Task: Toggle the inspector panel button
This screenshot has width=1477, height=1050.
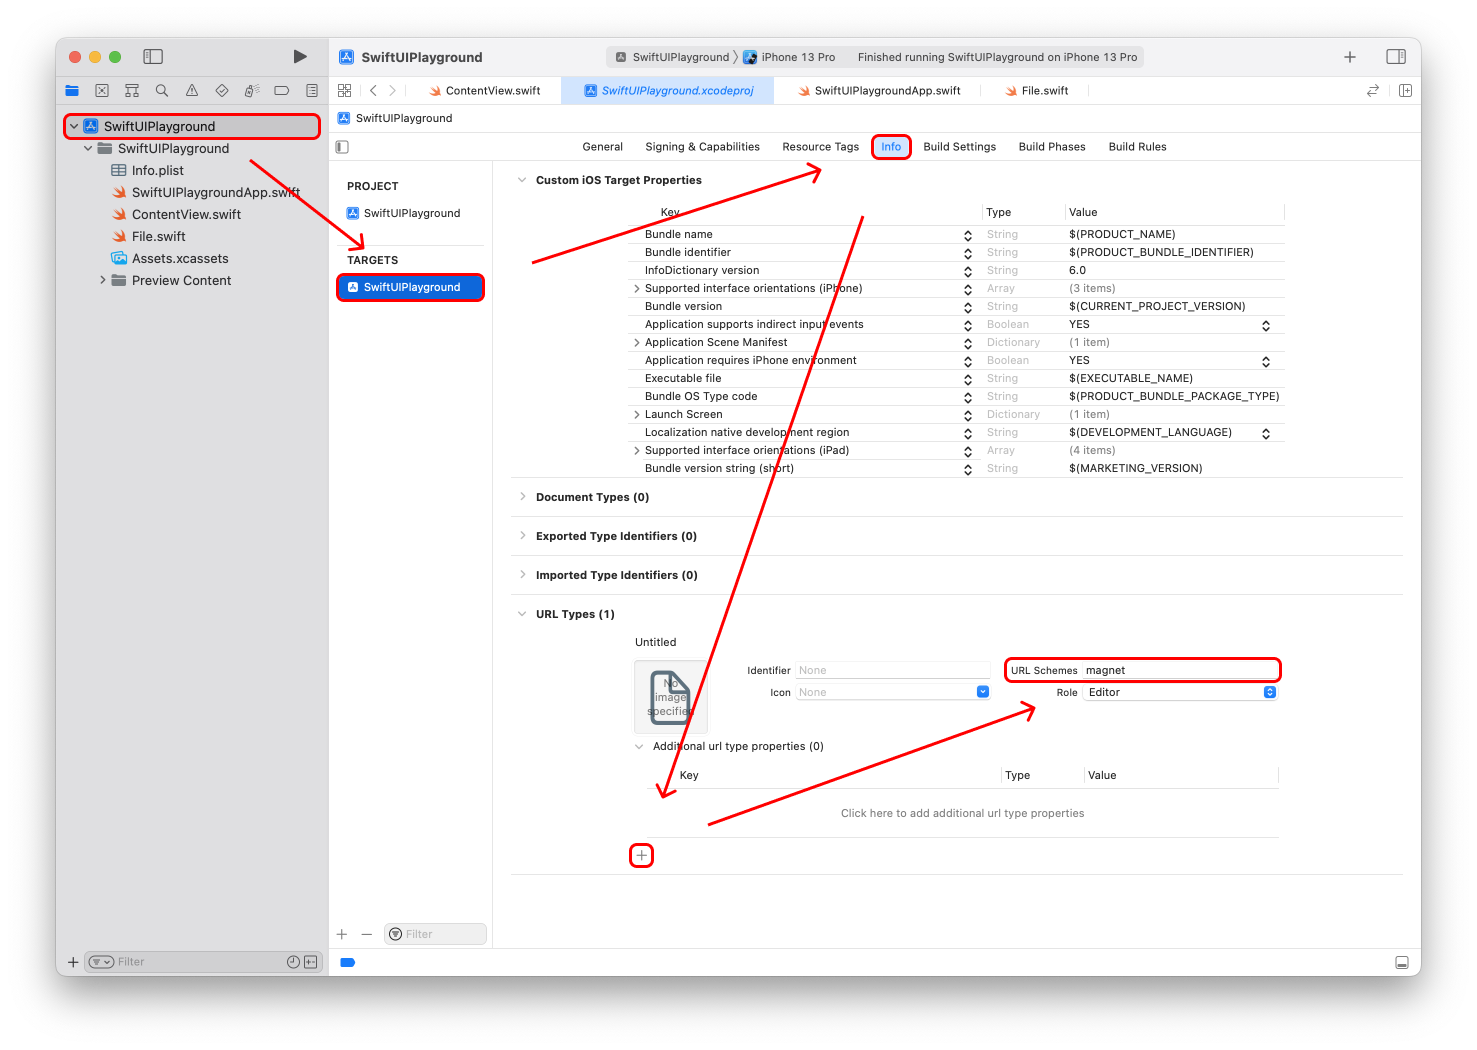Action: coord(1396,57)
